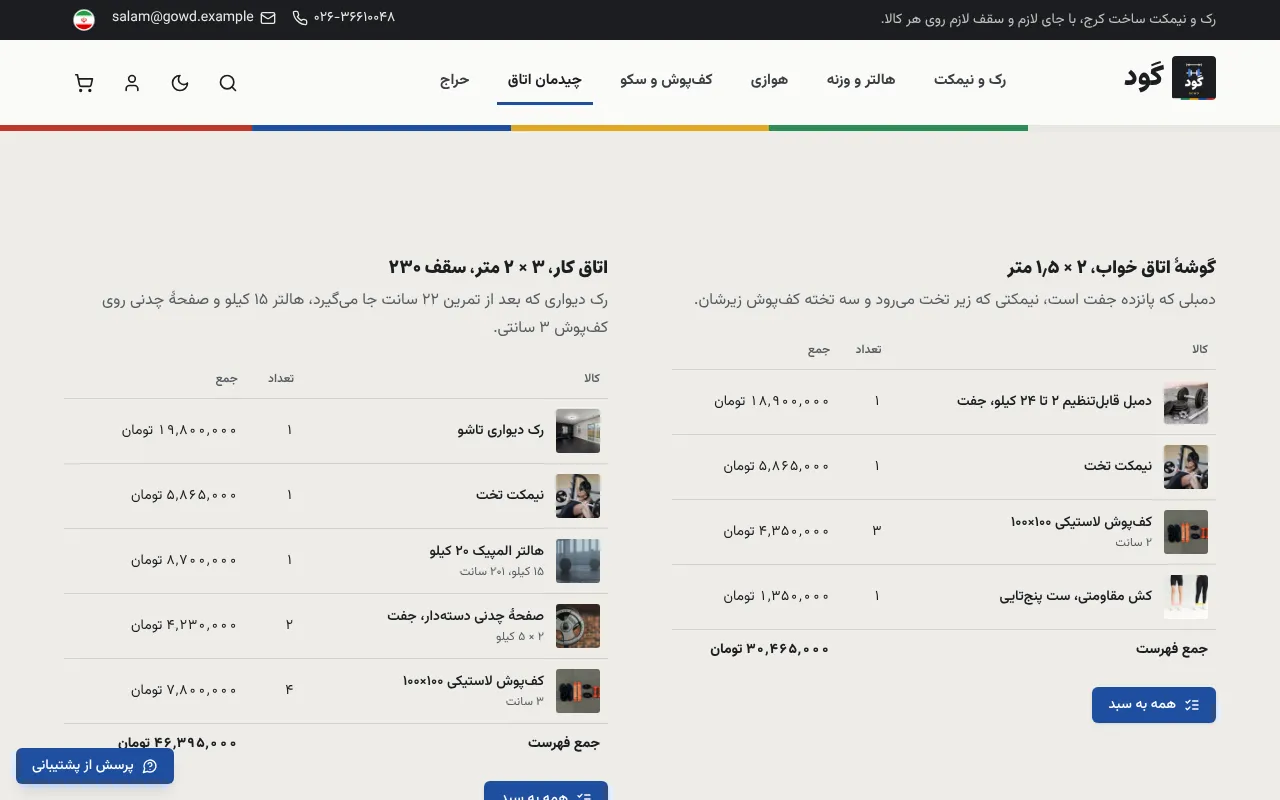This screenshot has height=800, width=1280.
Task: Click the ۳۰,۴۶۵,۰۰۰ تومان list total
Action: pyautogui.click(x=770, y=649)
